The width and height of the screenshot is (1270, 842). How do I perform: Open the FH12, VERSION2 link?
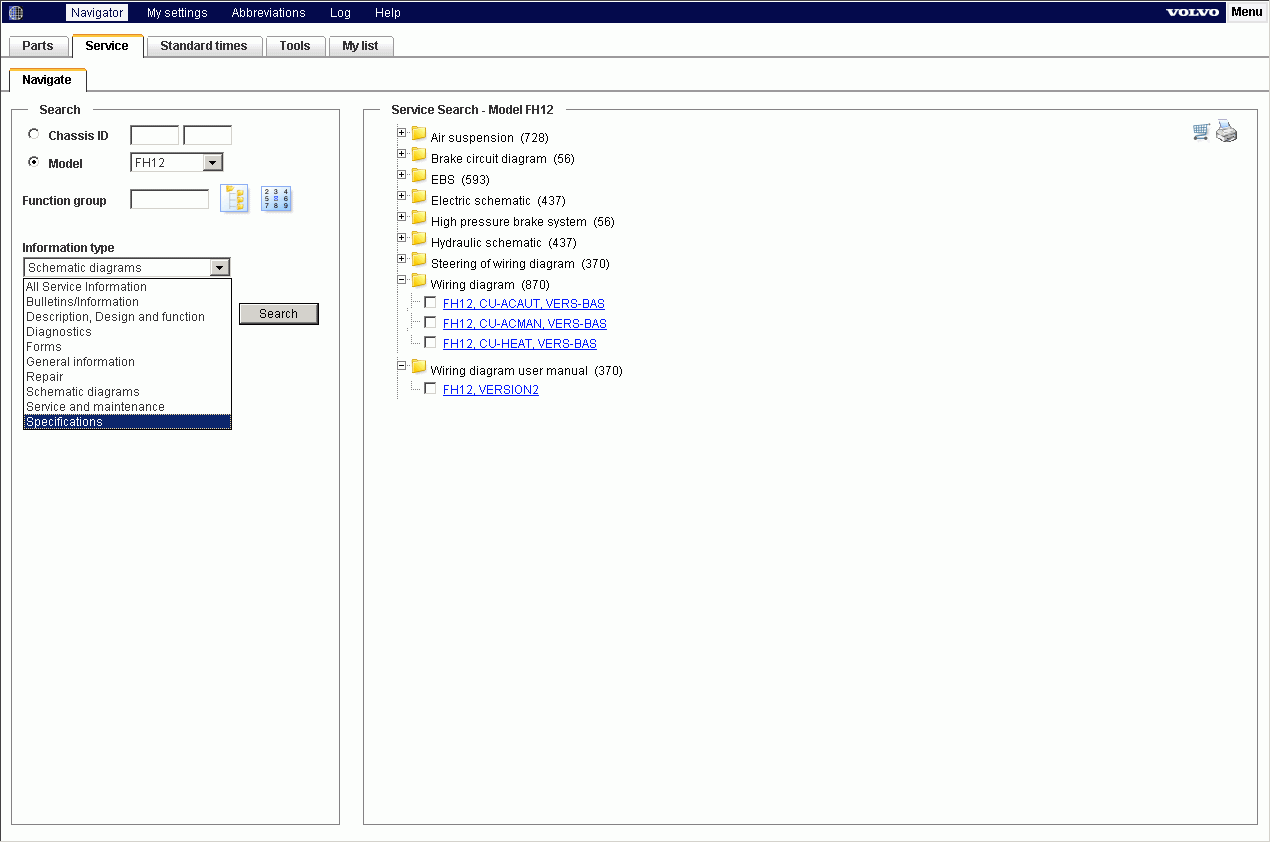point(491,389)
